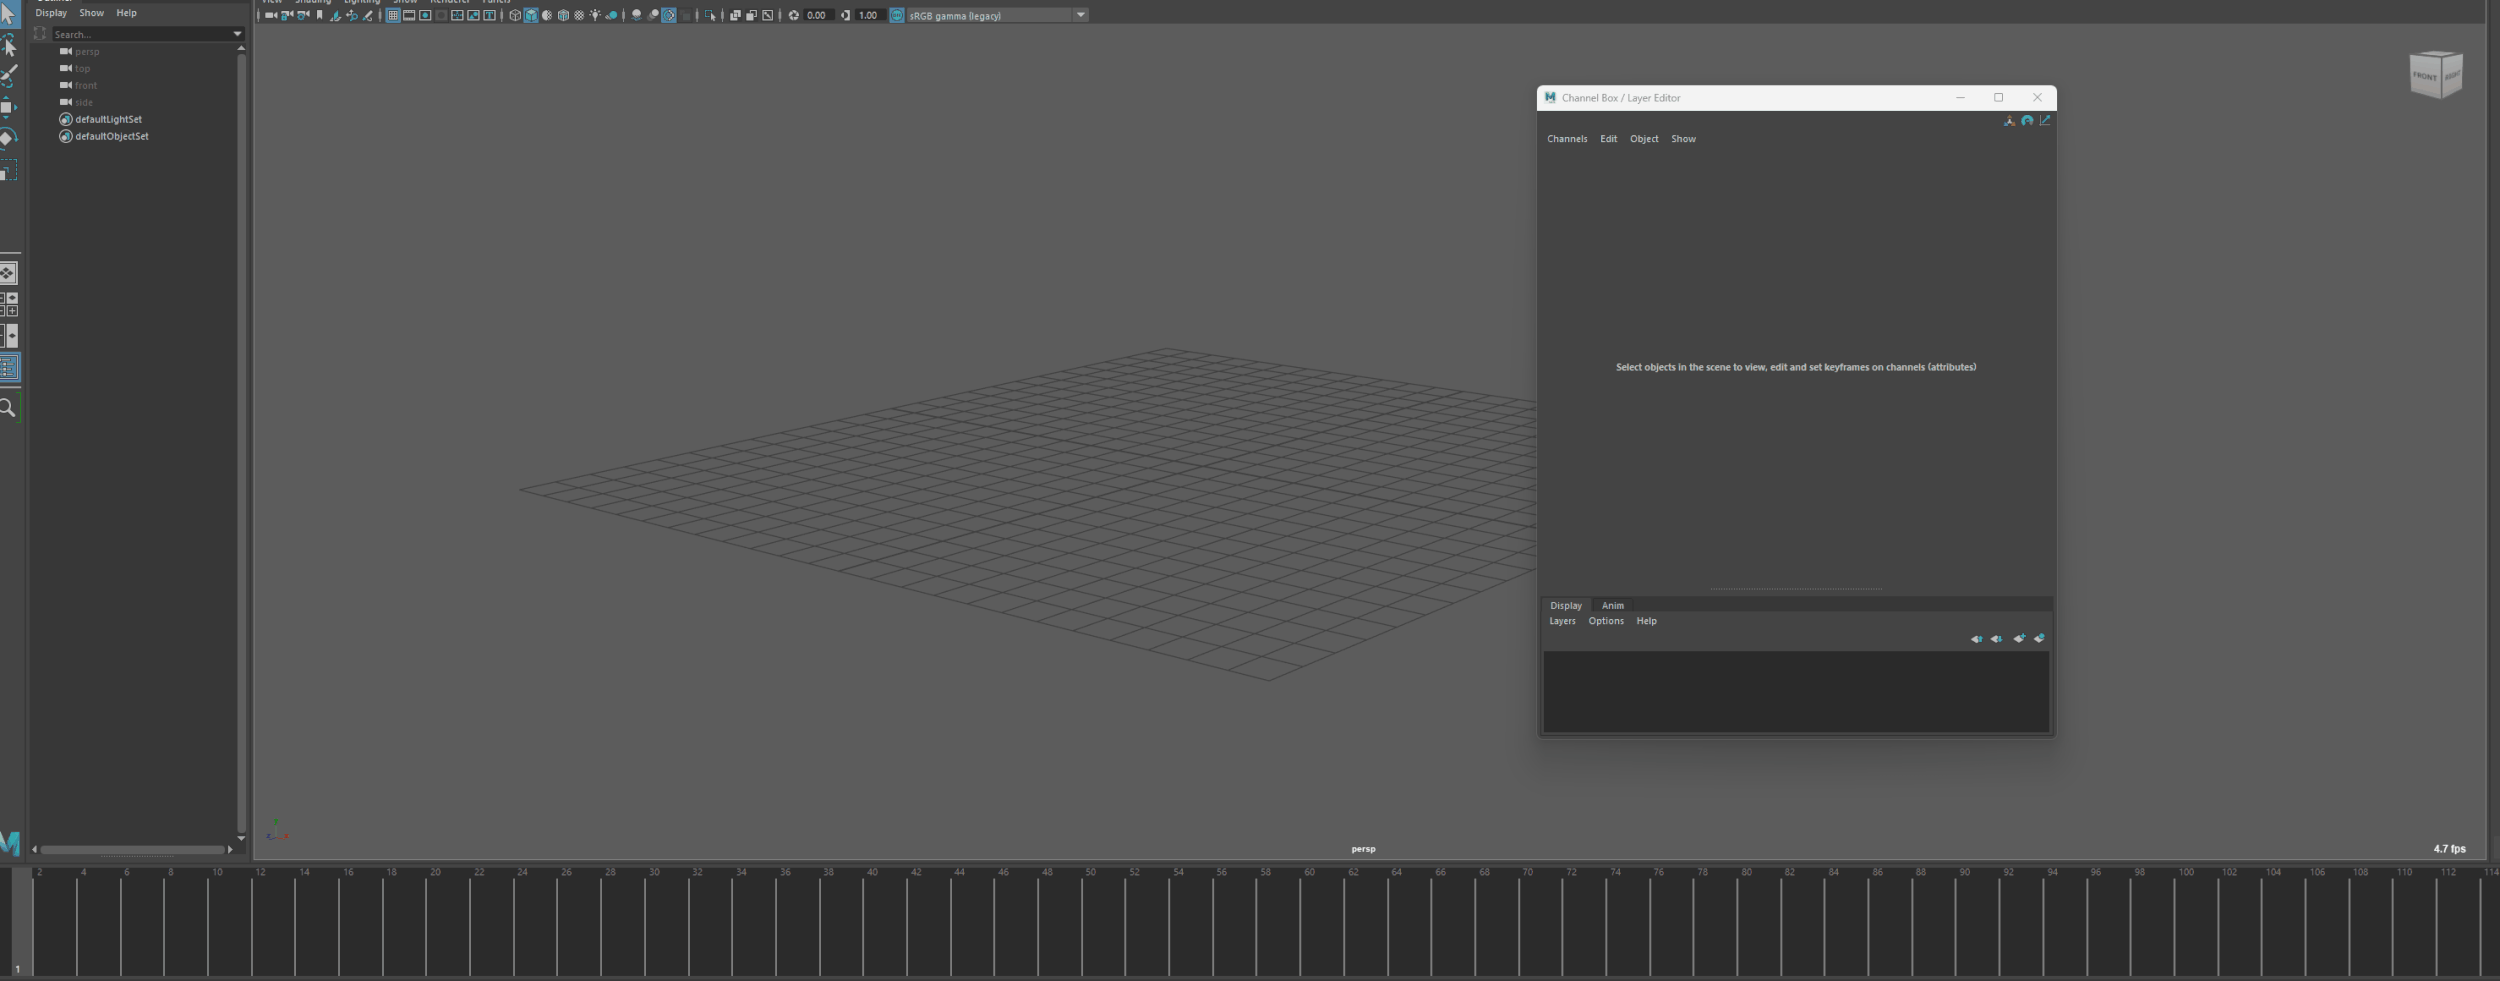Switch to two-pane side-by-side layout
The width and height of the screenshot is (2500, 981).
click(x=8, y=336)
